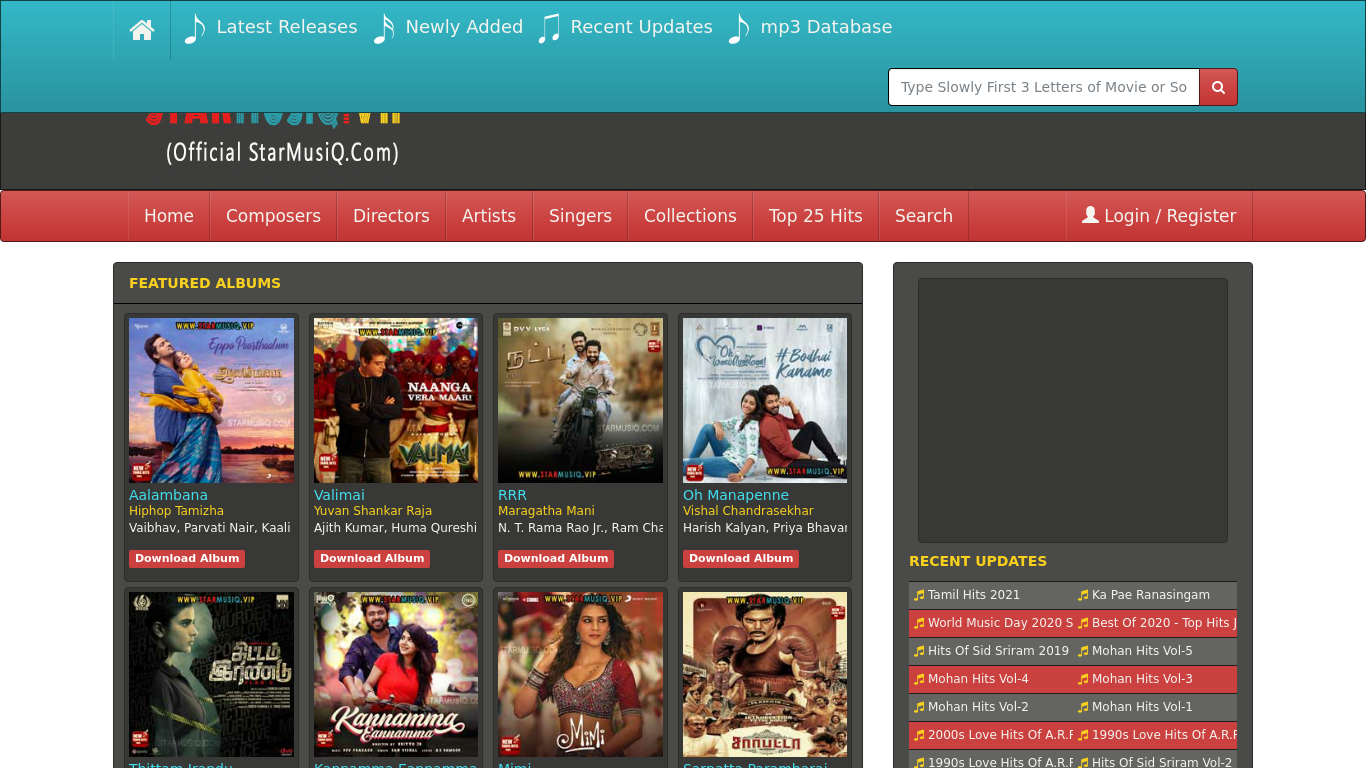Open Recent Updates link in top bar
The height and width of the screenshot is (768, 1366).
641,27
